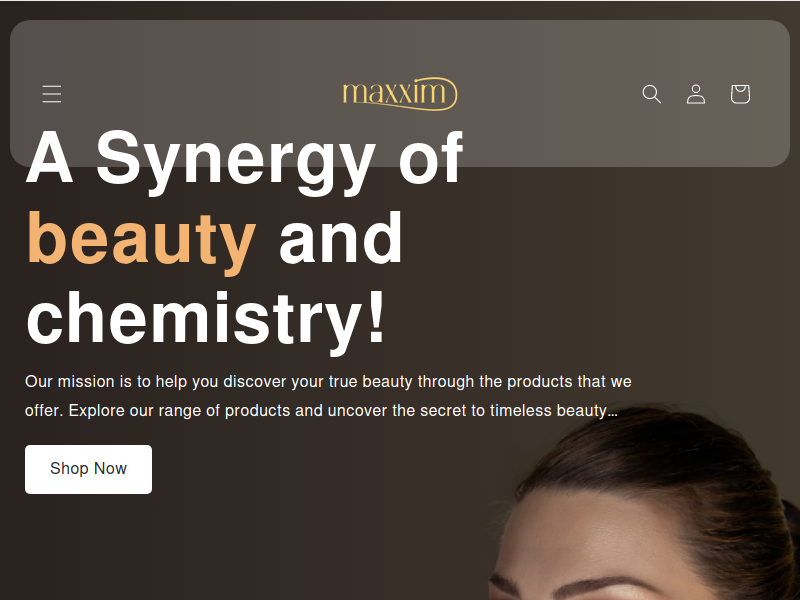View the shopping cart bag icon
The width and height of the screenshot is (800, 600).
pyautogui.click(x=740, y=94)
